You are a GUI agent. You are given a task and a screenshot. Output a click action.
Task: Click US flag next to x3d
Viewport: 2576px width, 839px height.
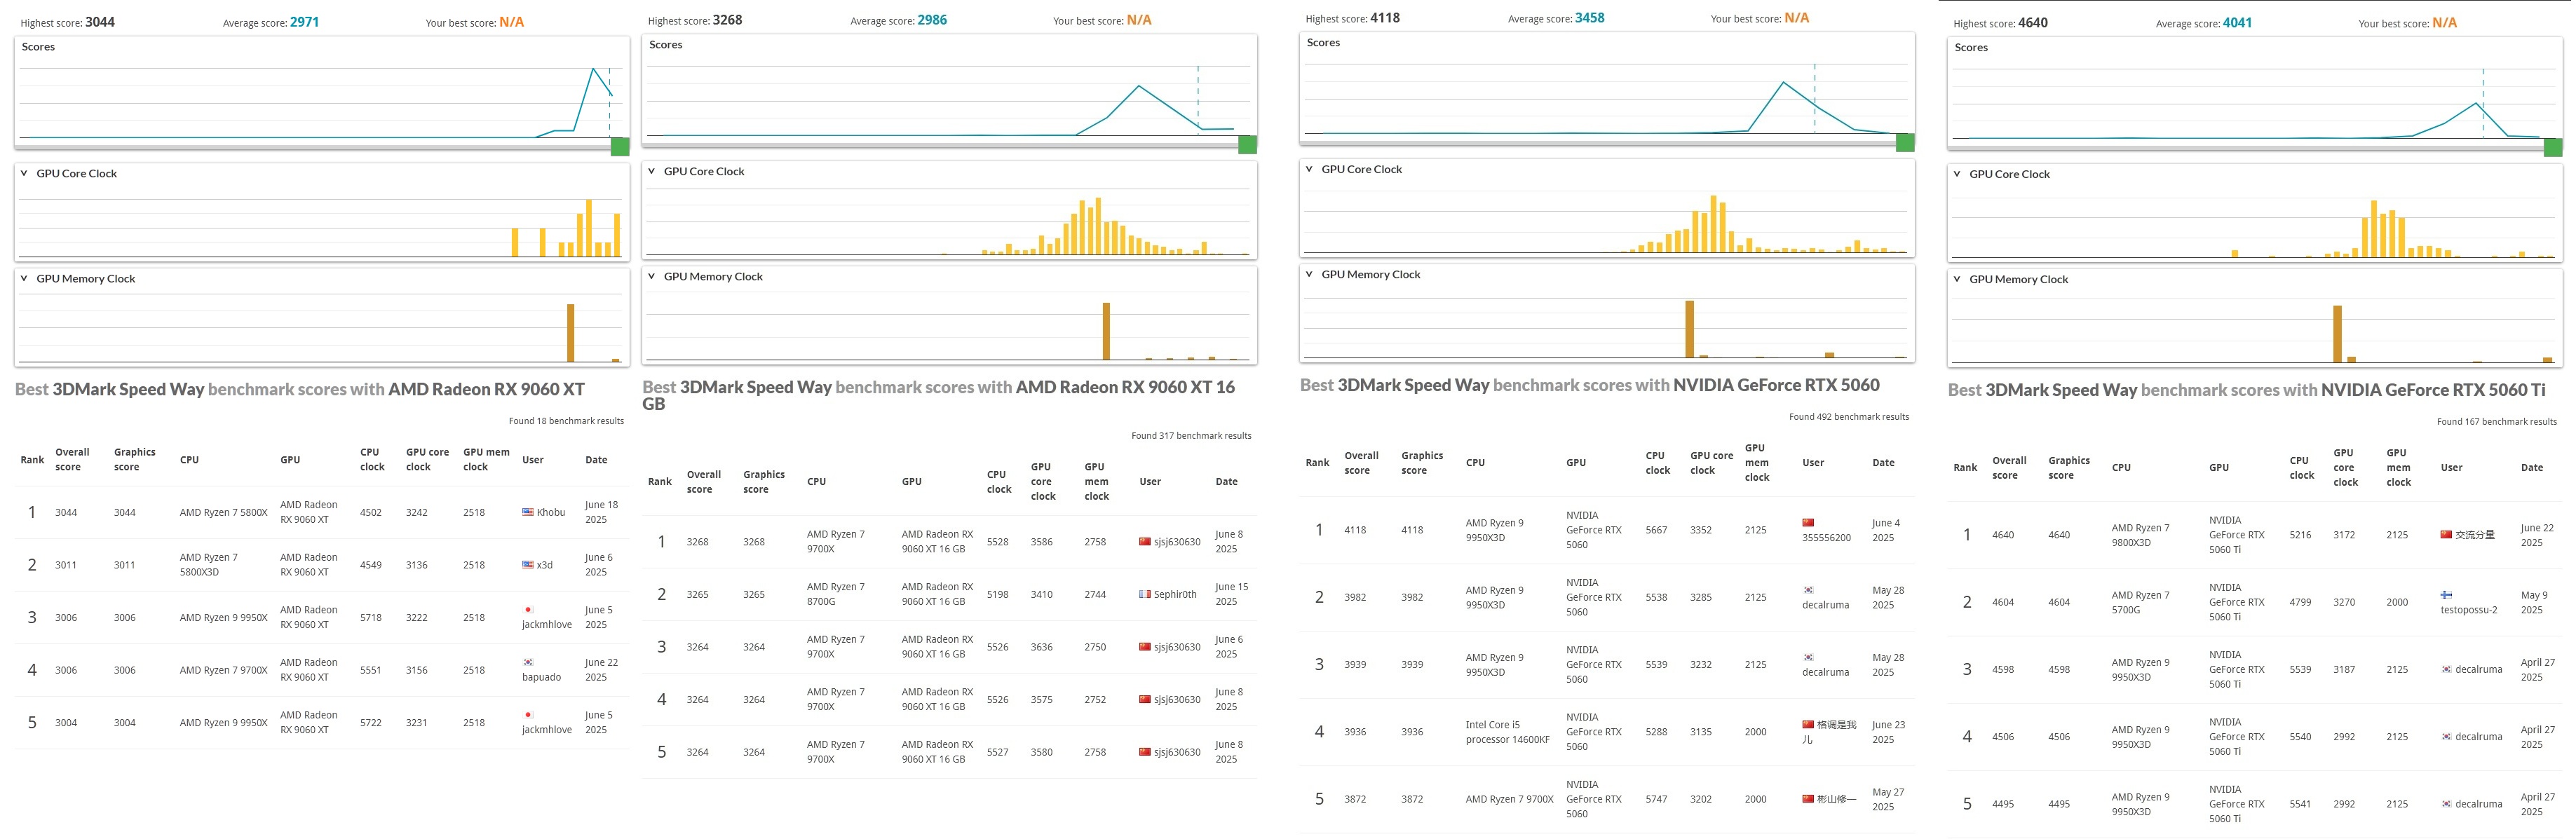(x=528, y=566)
